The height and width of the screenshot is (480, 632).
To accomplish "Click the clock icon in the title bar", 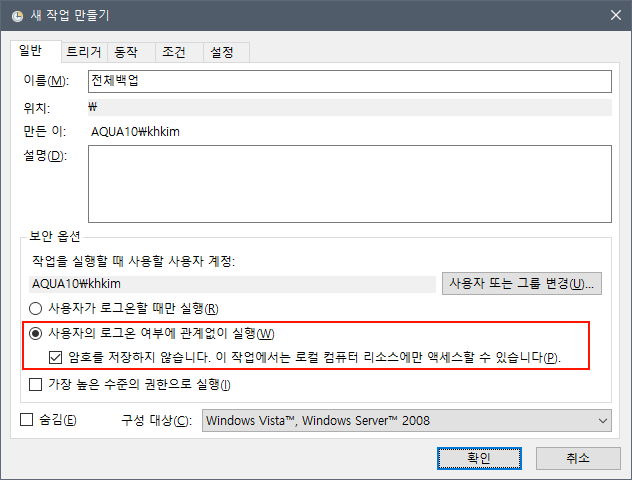I will (x=19, y=15).
